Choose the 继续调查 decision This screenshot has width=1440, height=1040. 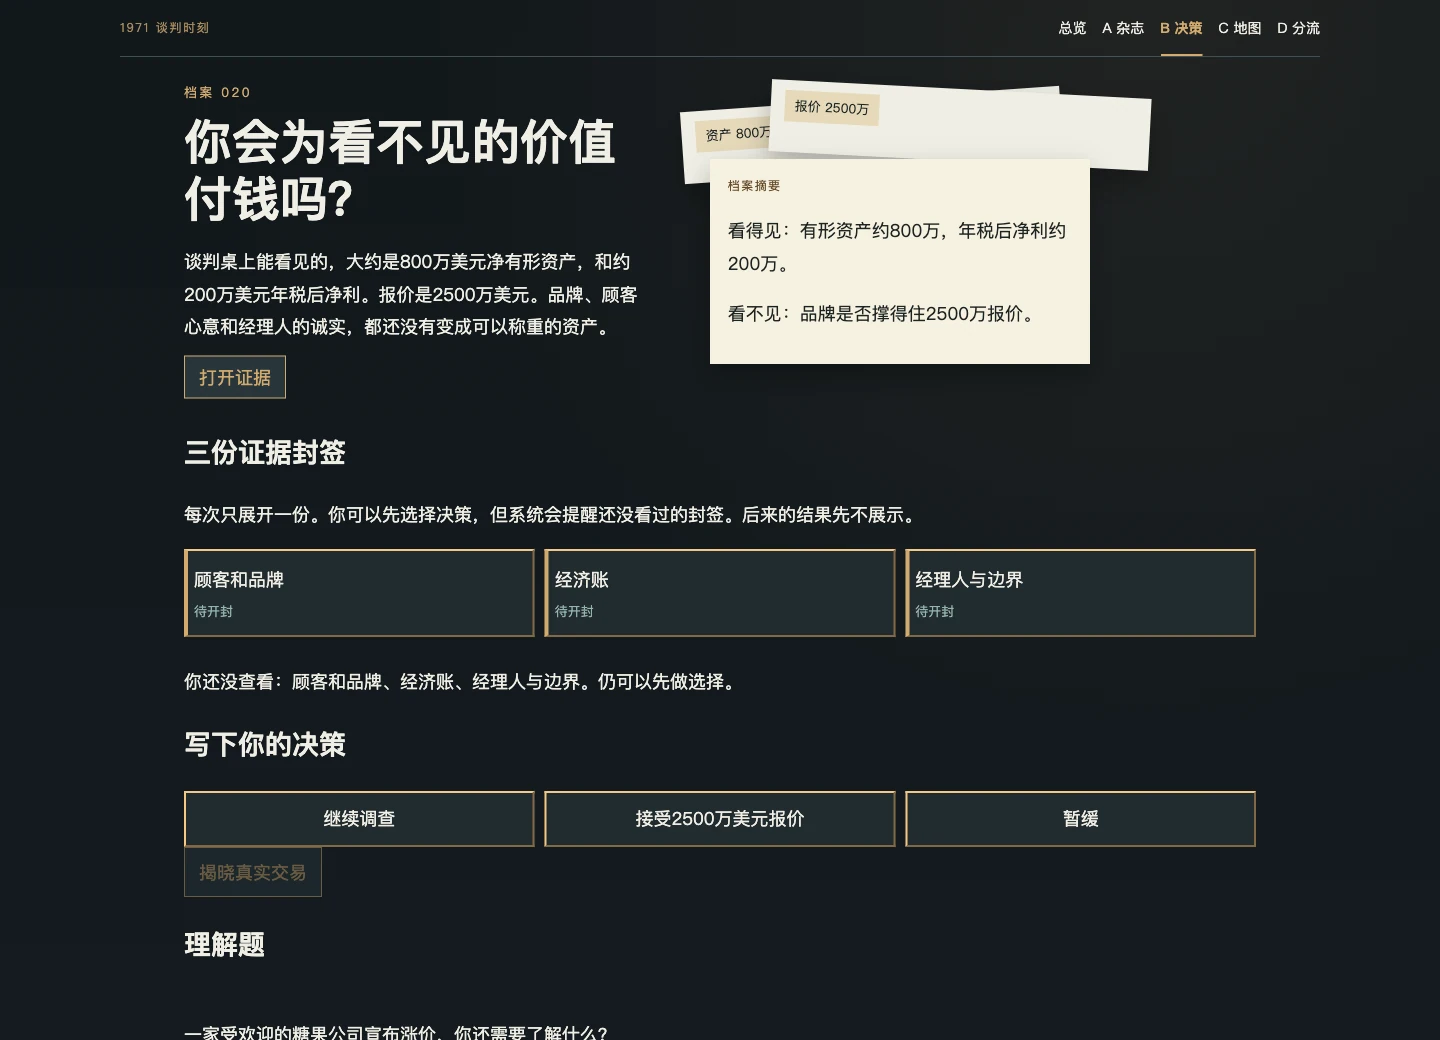pos(359,819)
